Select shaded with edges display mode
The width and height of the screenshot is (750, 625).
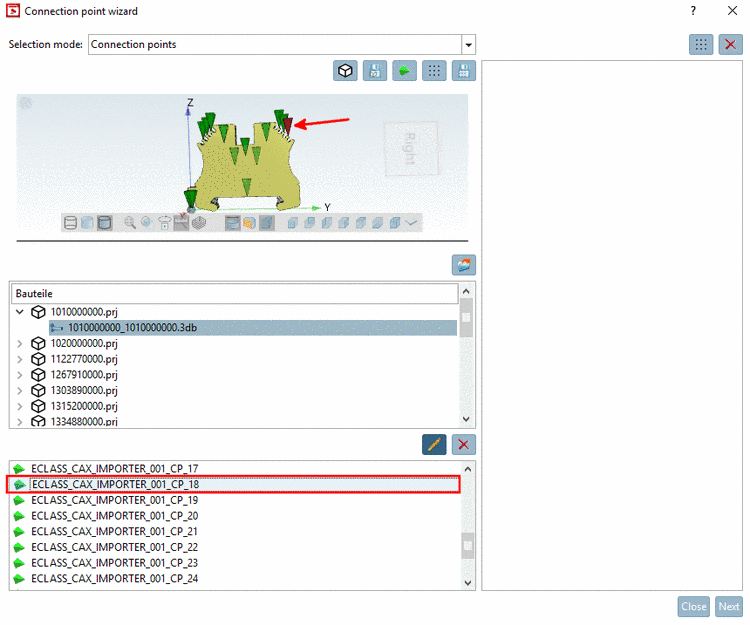coord(104,223)
